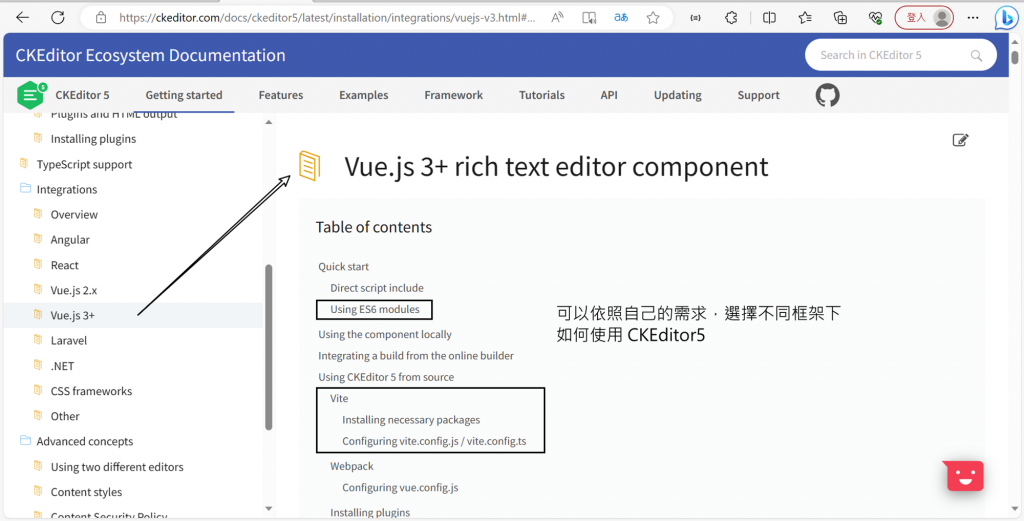Select Vue.js 3+ in sidebar

click(x=72, y=315)
